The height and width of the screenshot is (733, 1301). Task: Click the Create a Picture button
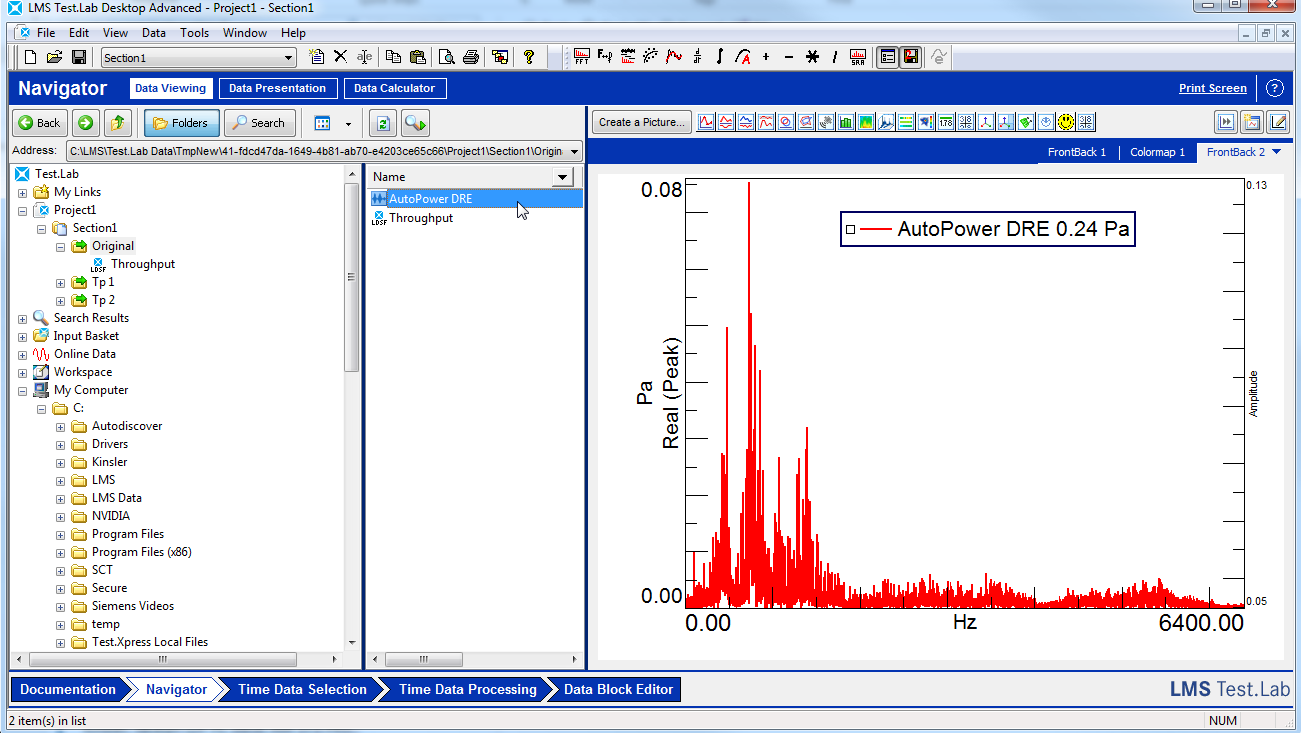pos(641,122)
